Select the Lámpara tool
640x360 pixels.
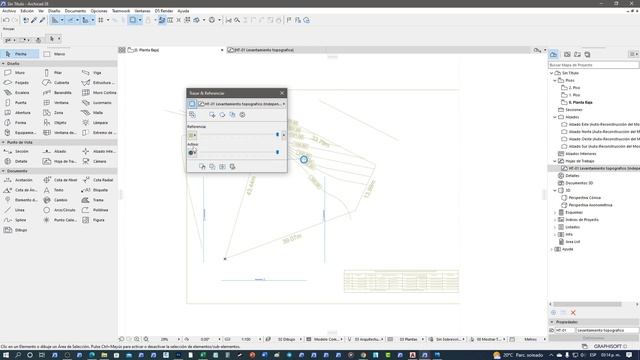[x=100, y=122]
